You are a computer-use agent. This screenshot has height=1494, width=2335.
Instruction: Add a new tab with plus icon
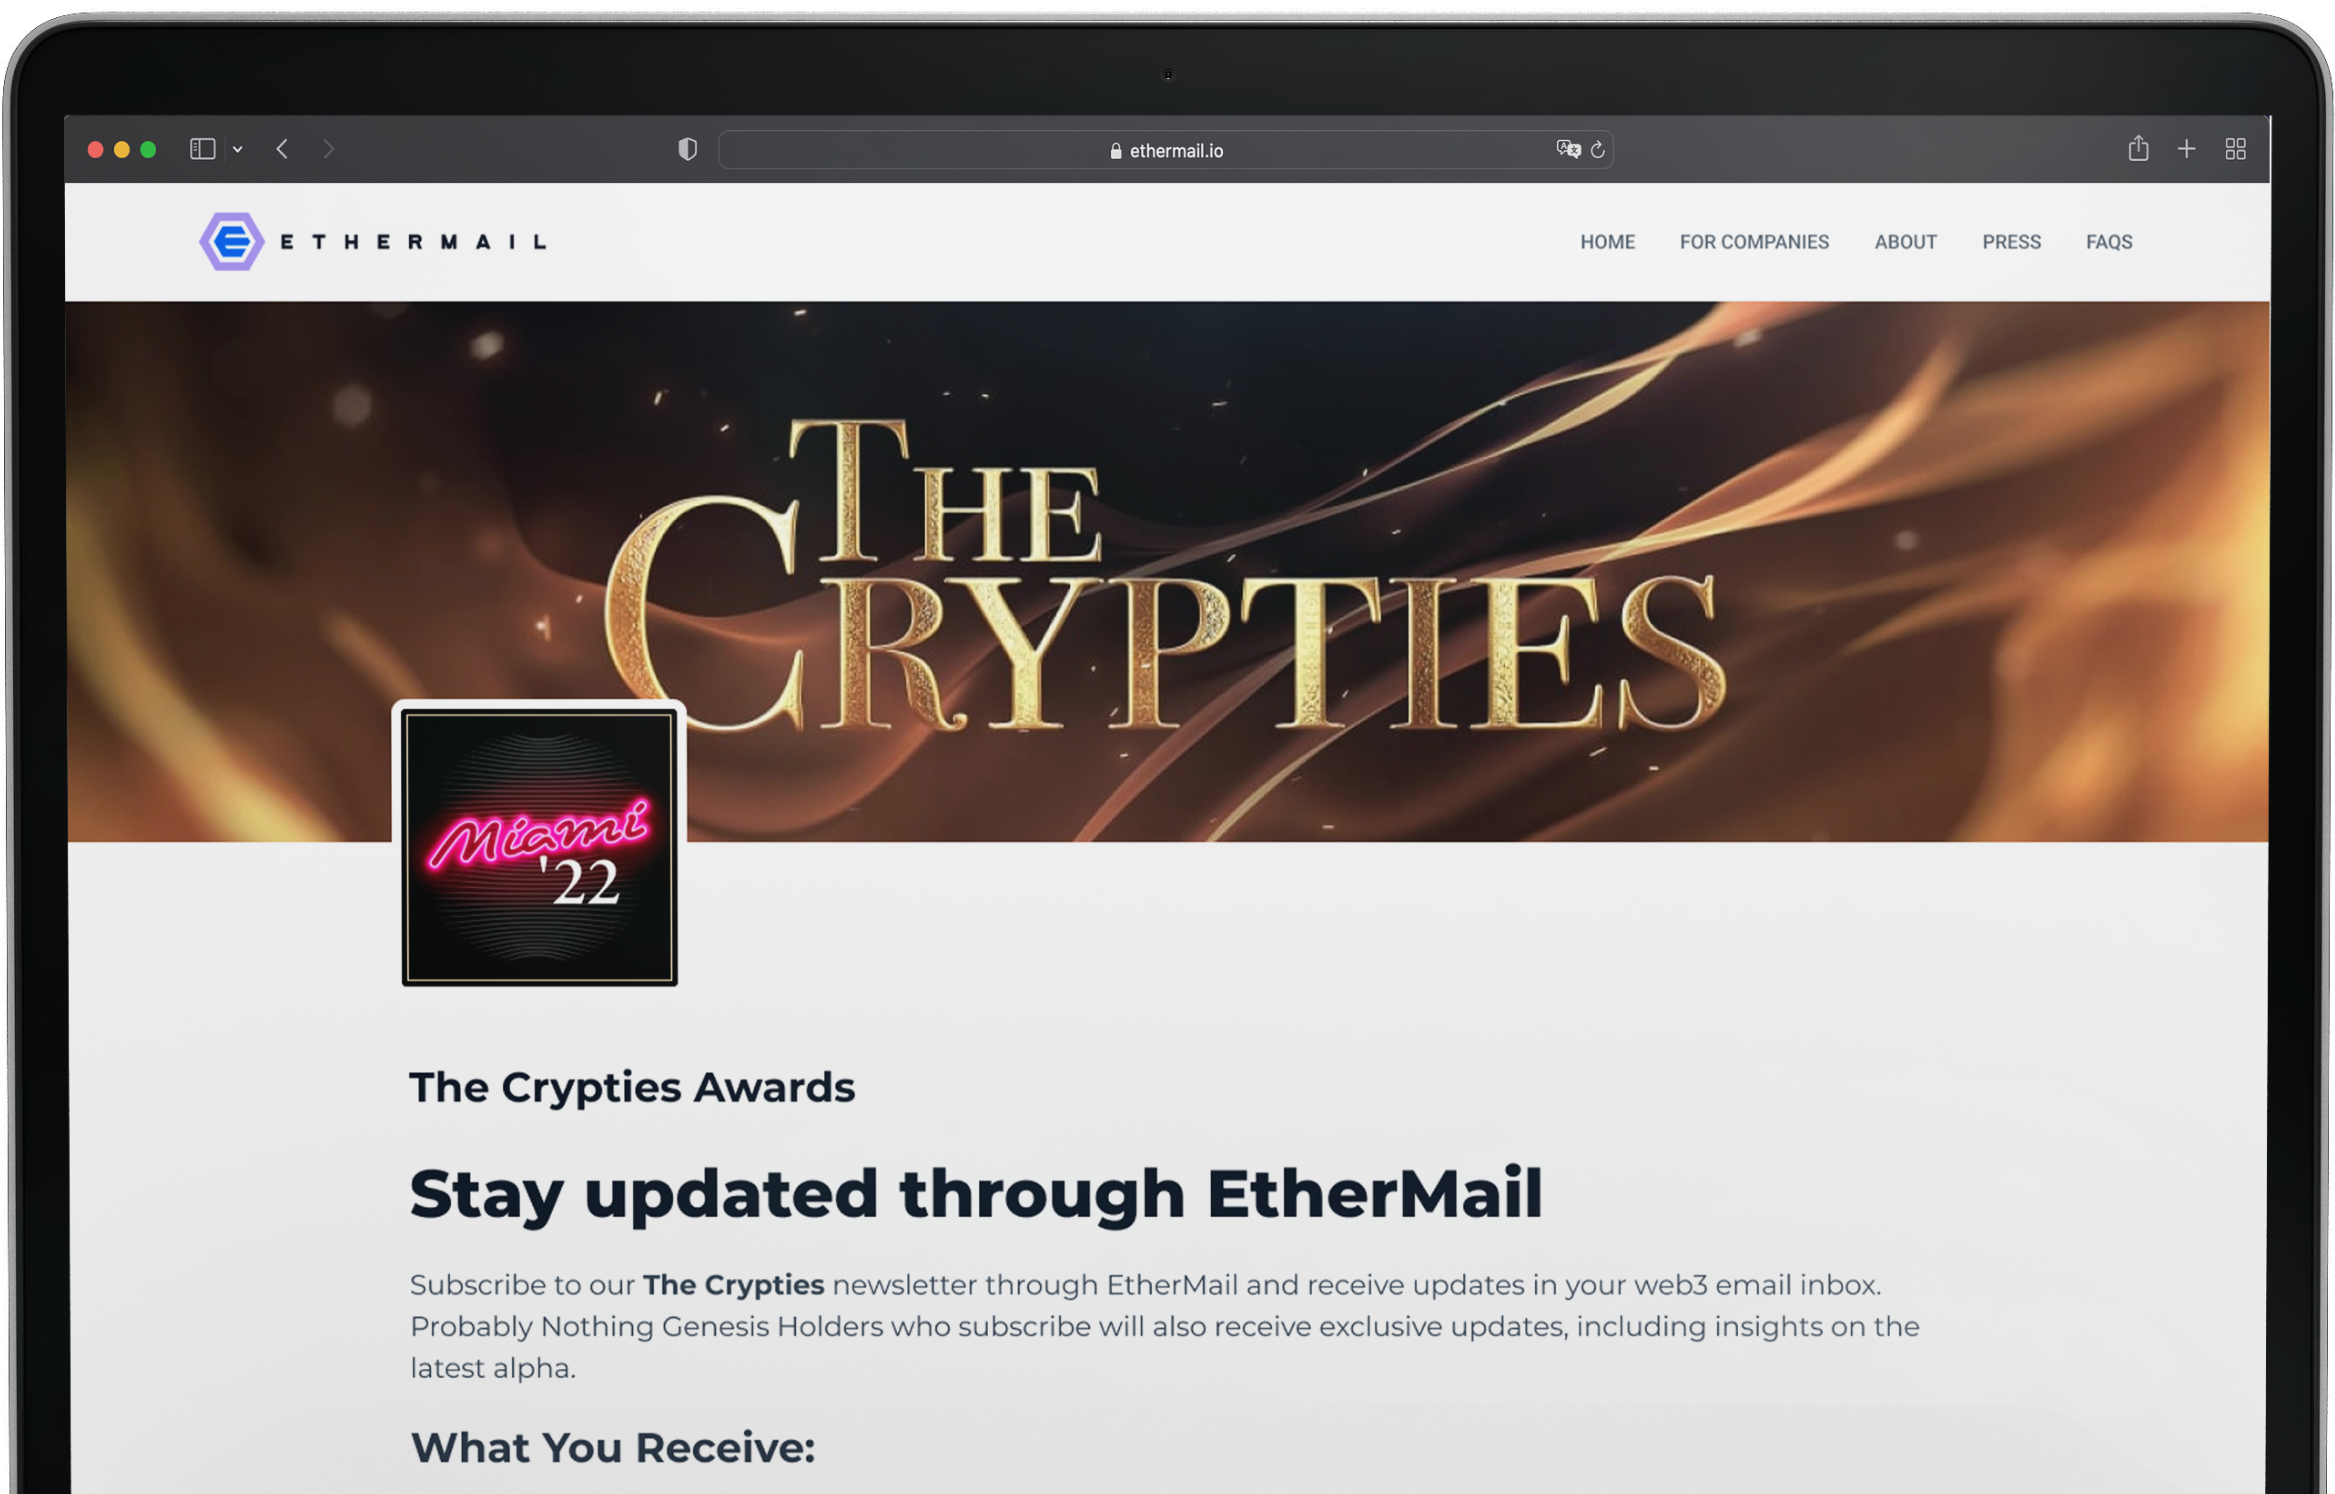2187,149
